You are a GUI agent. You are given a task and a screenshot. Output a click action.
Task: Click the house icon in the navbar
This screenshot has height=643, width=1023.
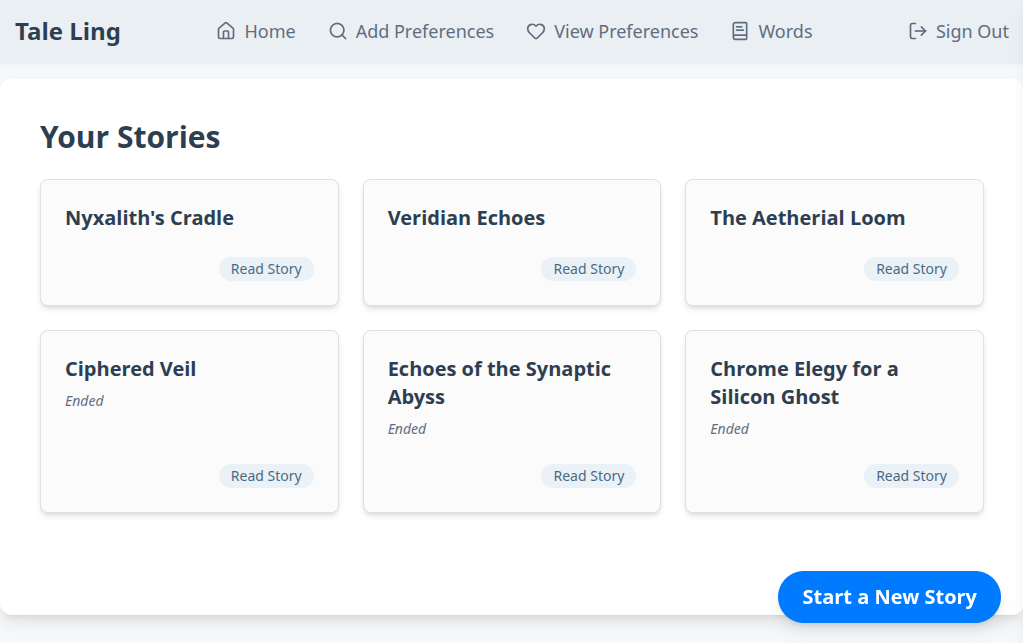226,32
